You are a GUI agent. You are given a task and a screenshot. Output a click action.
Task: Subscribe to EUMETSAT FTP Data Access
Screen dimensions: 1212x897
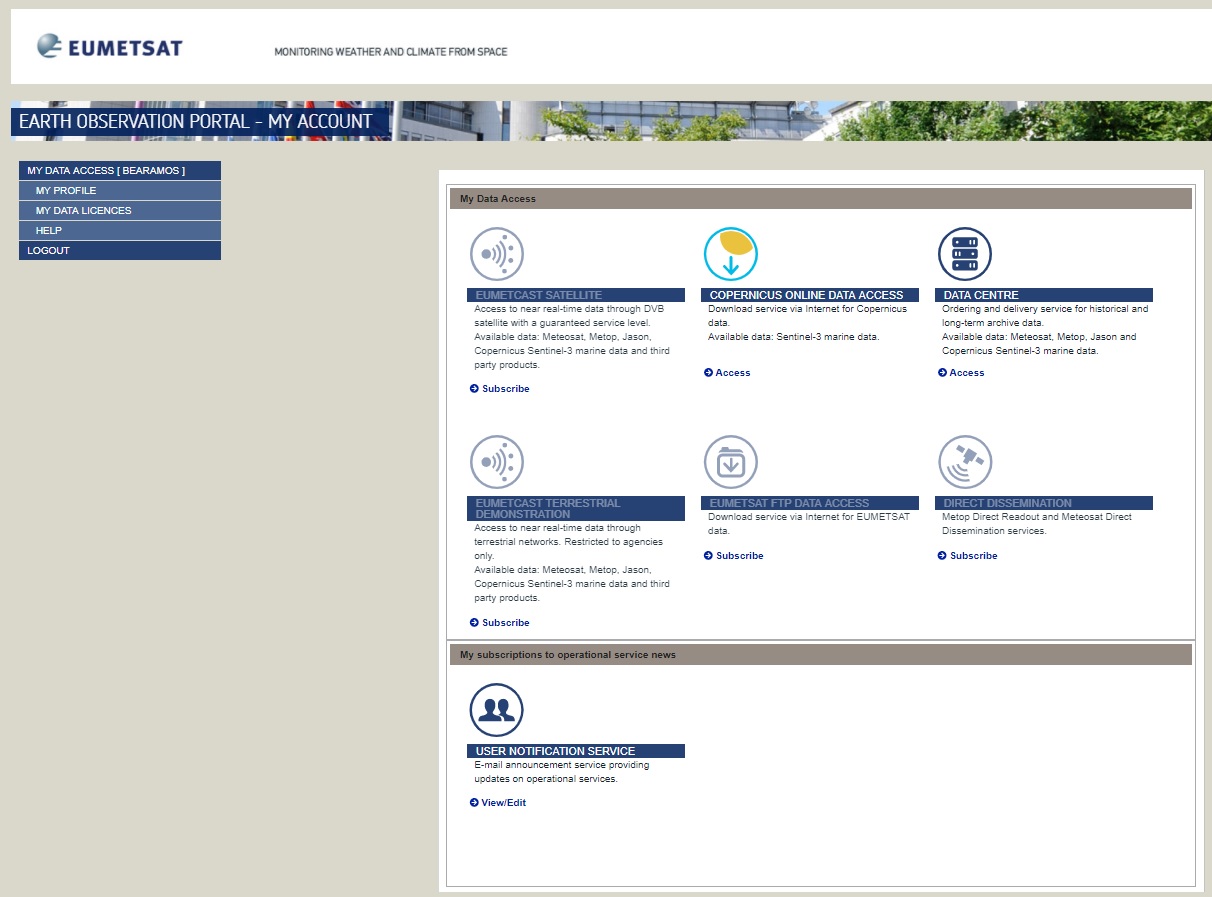point(734,556)
